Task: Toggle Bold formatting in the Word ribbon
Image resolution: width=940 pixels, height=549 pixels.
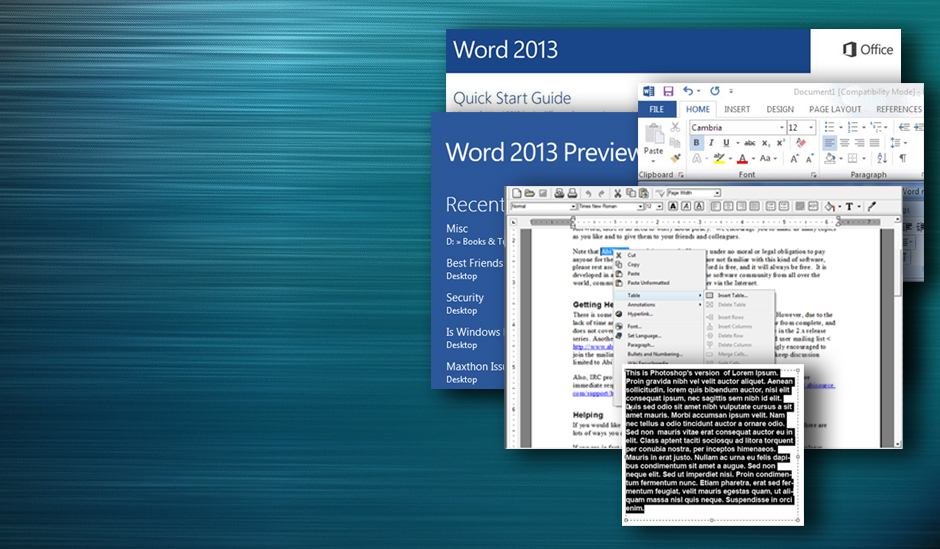Action: tap(697, 143)
